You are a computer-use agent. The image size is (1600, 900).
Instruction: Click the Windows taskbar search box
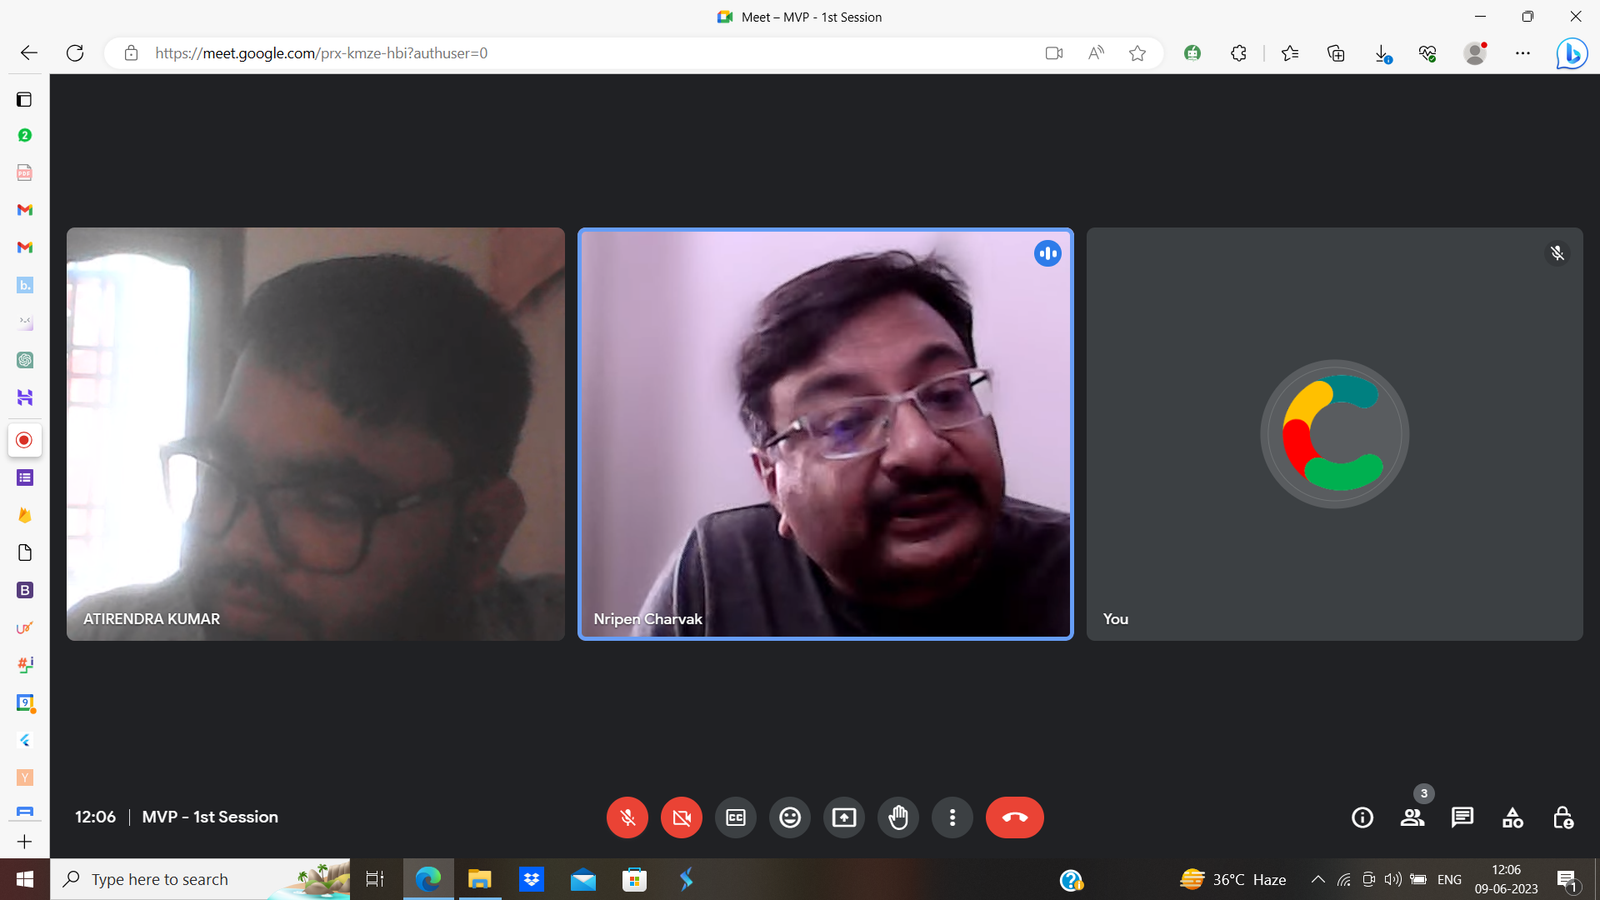pos(200,879)
